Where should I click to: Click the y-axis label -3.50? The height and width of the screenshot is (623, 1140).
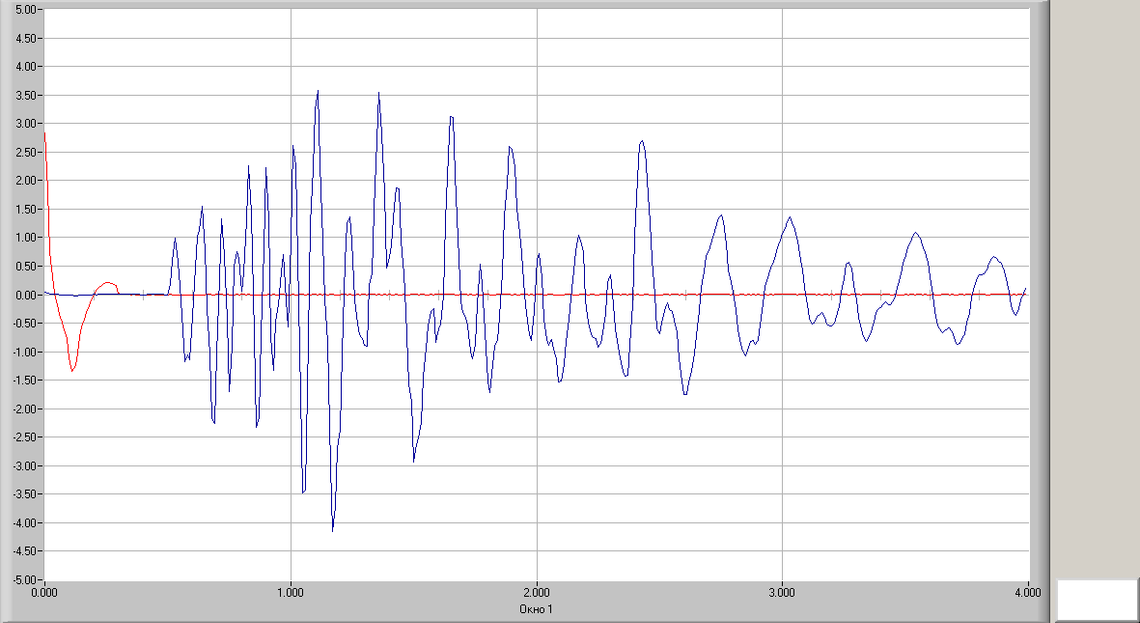coord(23,494)
